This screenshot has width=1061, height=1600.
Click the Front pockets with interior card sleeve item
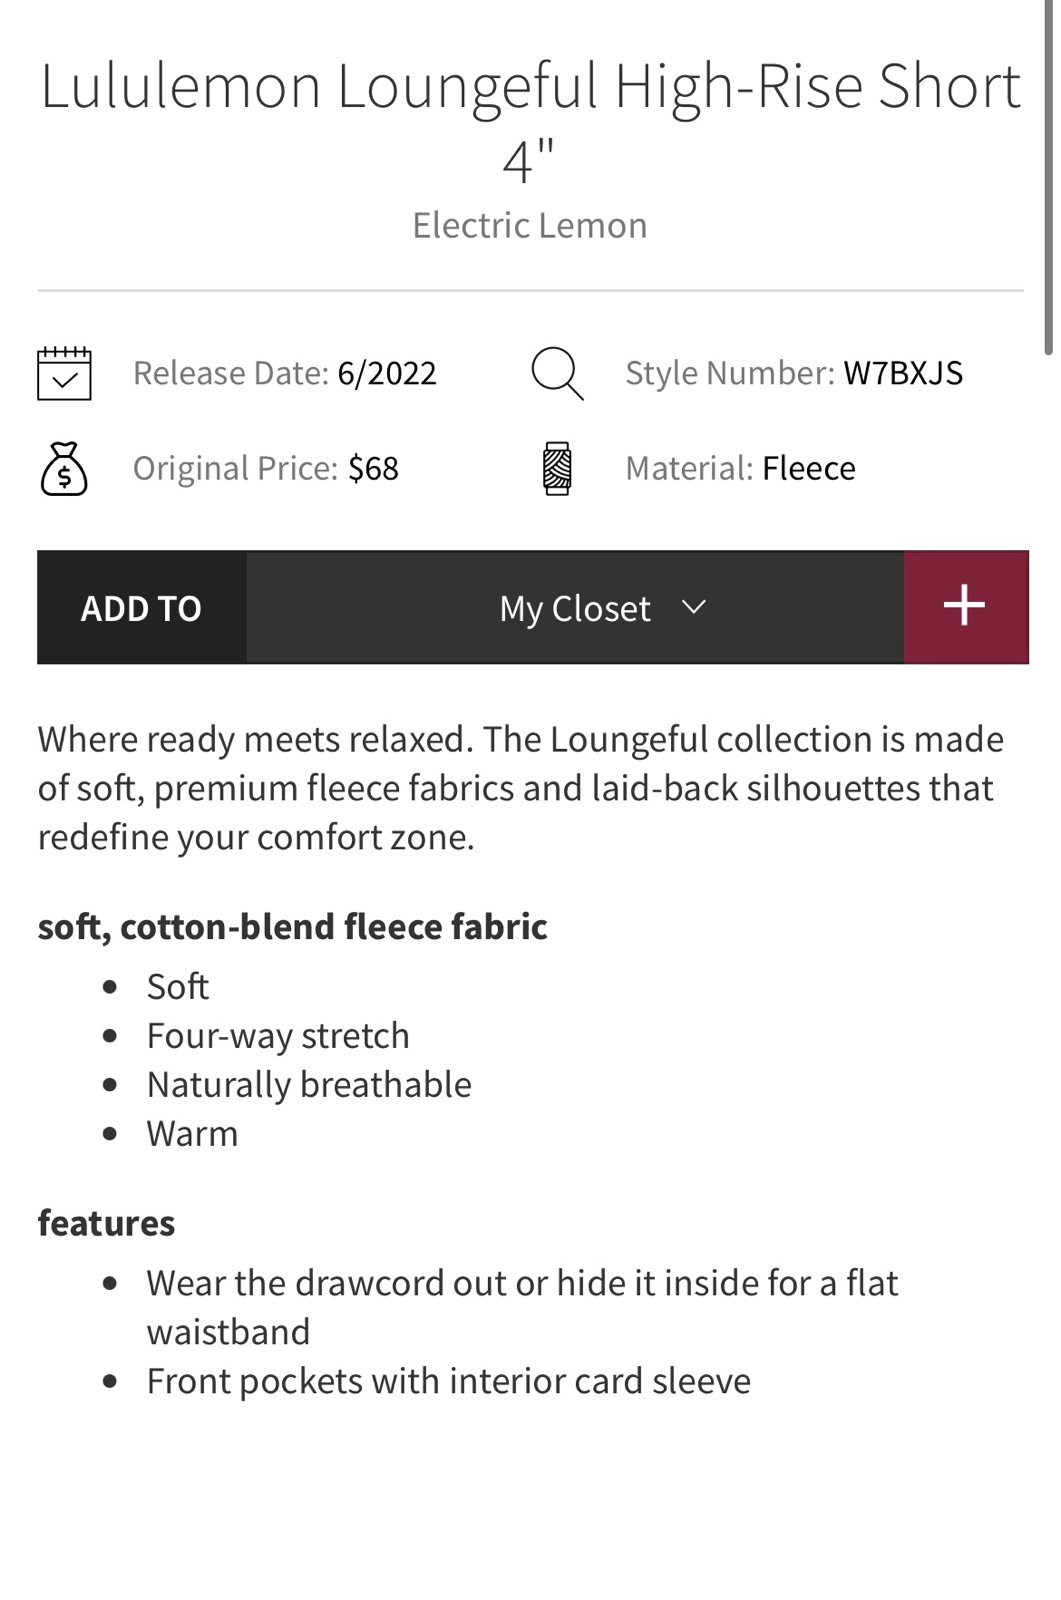(x=448, y=1381)
